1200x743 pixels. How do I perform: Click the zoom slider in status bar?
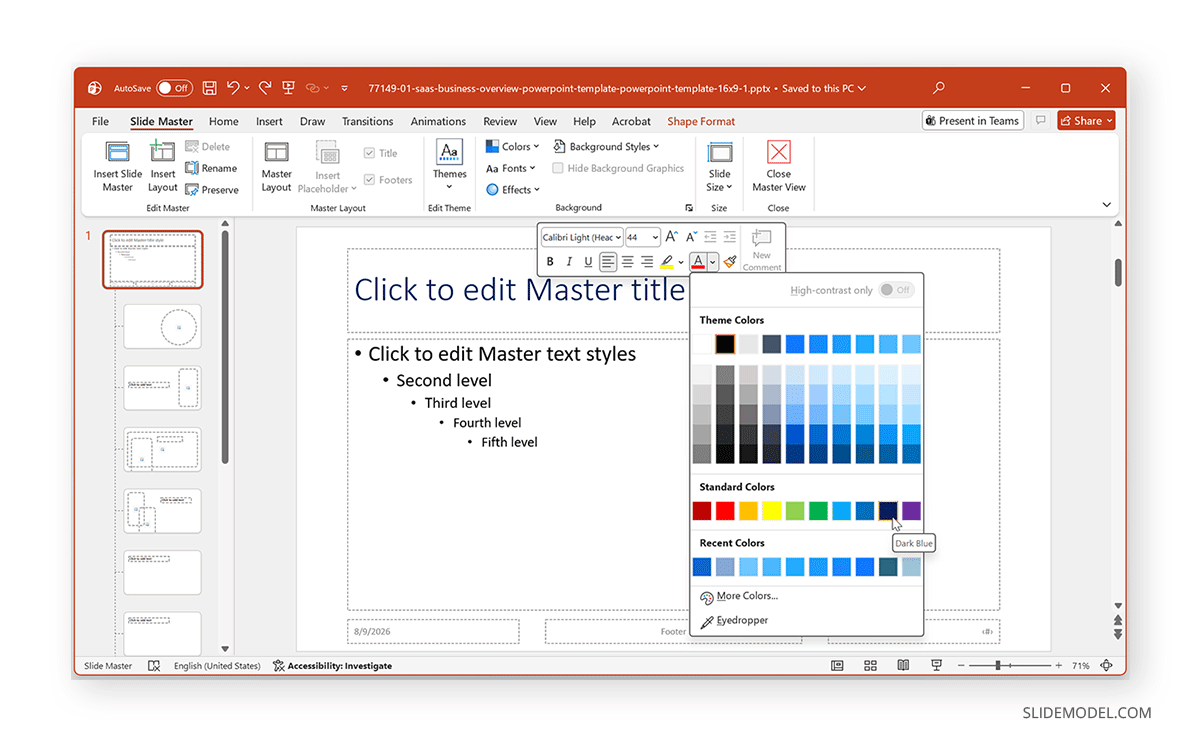click(1009, 665)
